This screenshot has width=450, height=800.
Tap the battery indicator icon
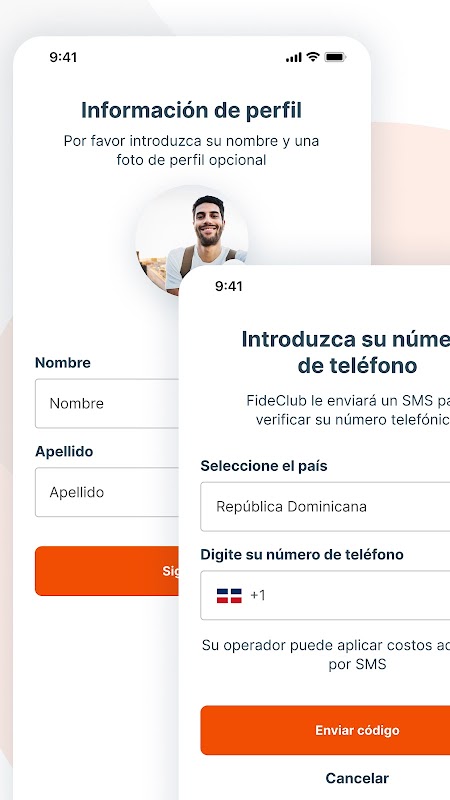[x=335, y=57]
